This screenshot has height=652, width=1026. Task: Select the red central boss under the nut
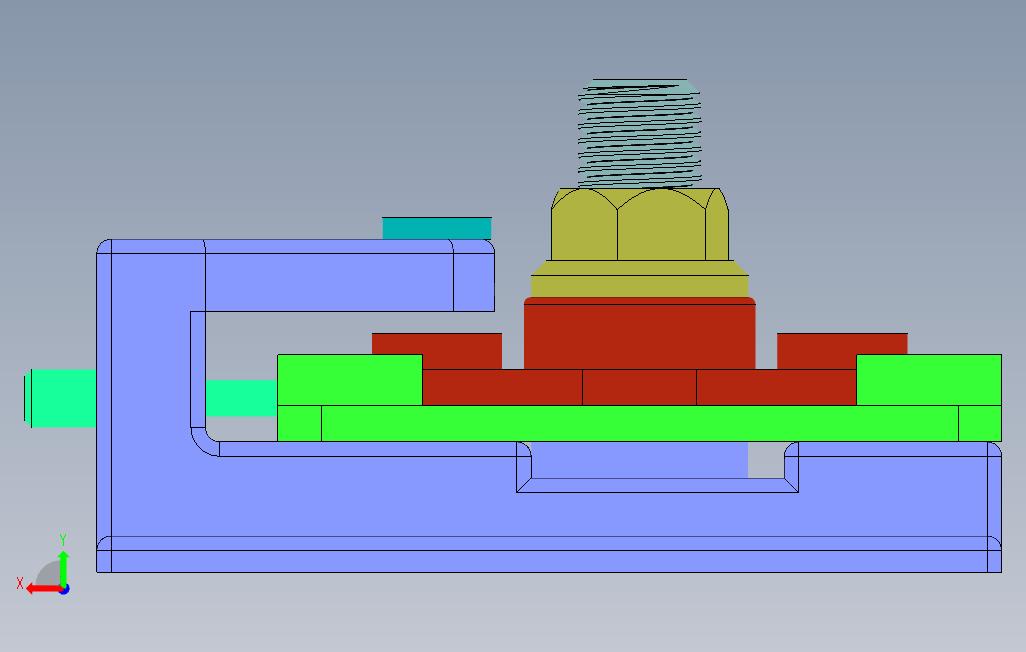click(639, 333)
